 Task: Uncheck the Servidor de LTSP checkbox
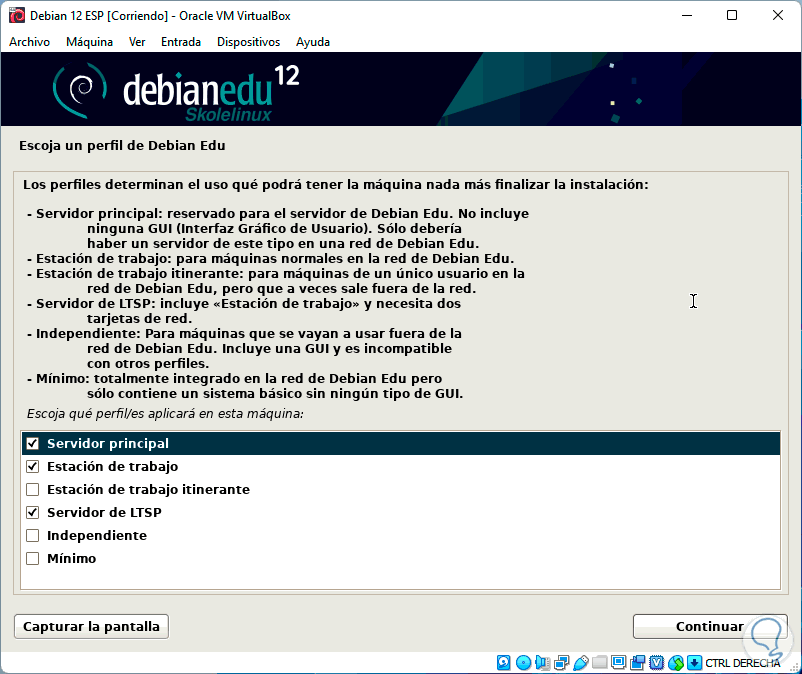pyautogui.click(x=33, y=512)
